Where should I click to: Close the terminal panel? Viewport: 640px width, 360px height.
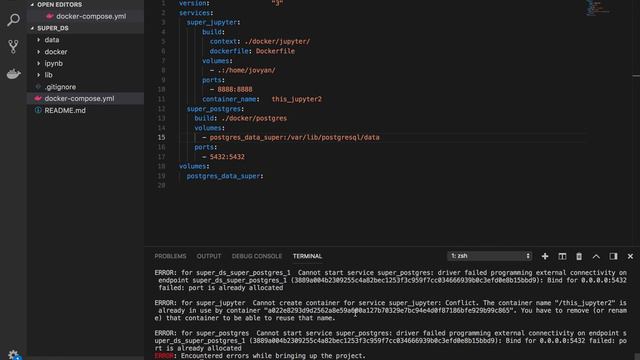coord(630,256)
